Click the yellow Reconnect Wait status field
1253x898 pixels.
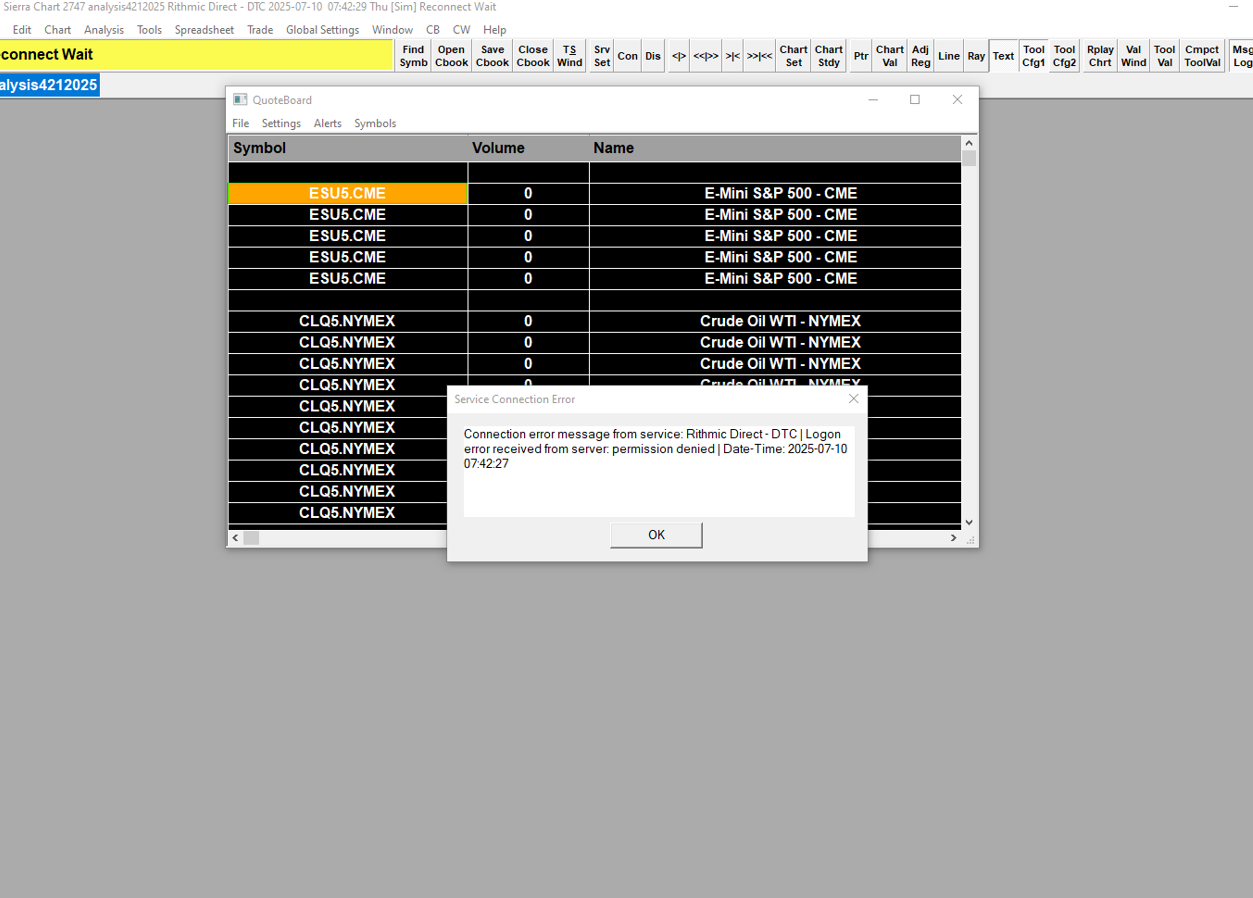196,55
